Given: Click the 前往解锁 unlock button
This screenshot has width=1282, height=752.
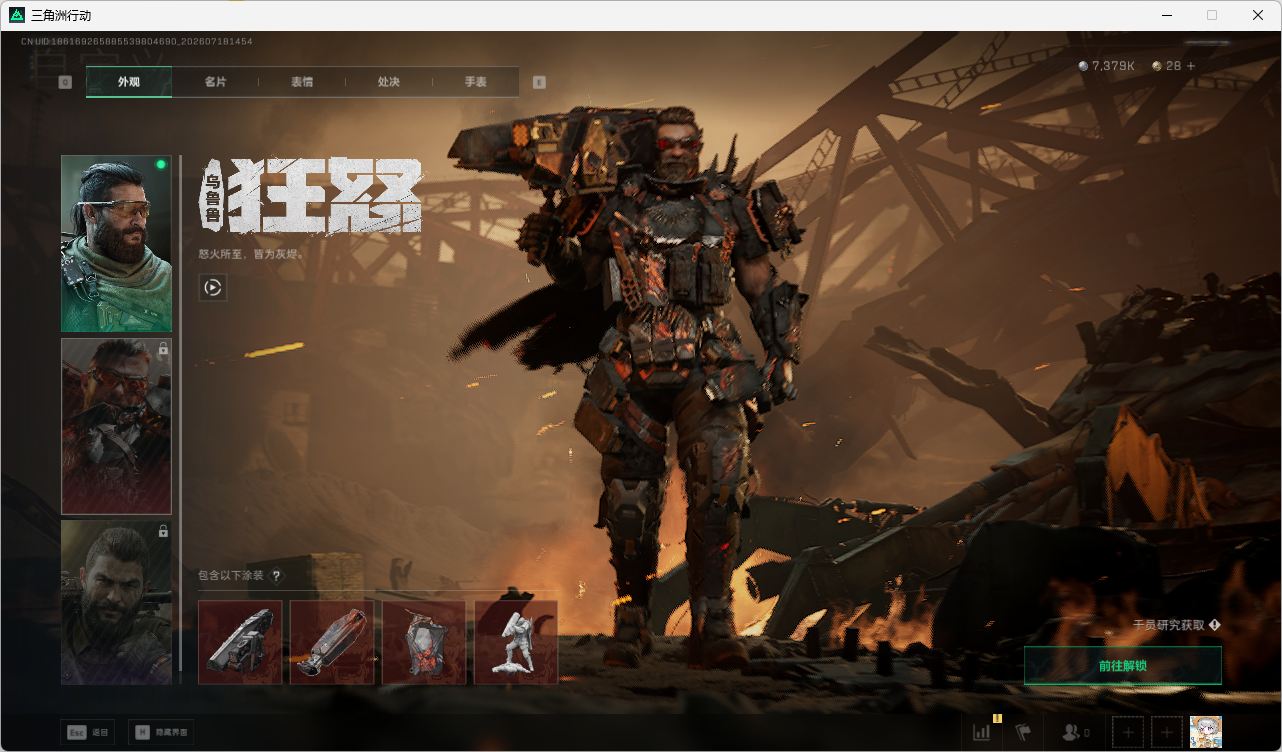Looking at the screenshot, I should [x=1122, y=666].
